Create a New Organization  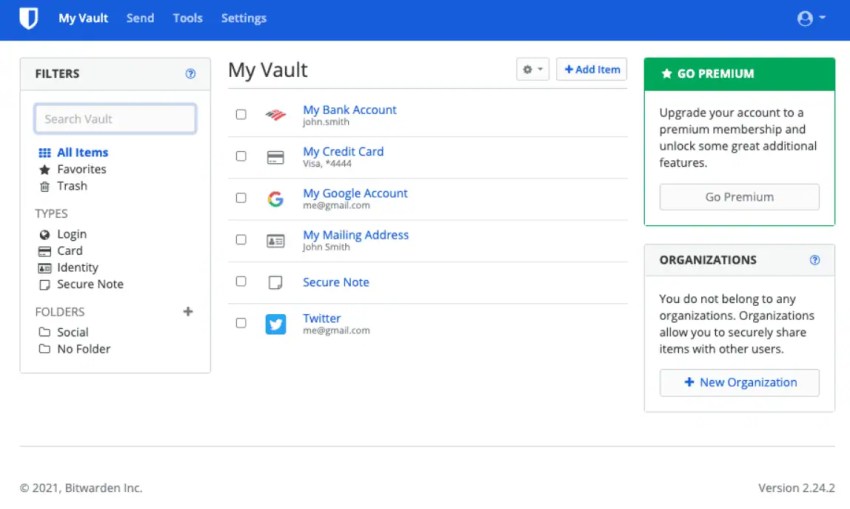pyautogui.click(x=739, y=382)
